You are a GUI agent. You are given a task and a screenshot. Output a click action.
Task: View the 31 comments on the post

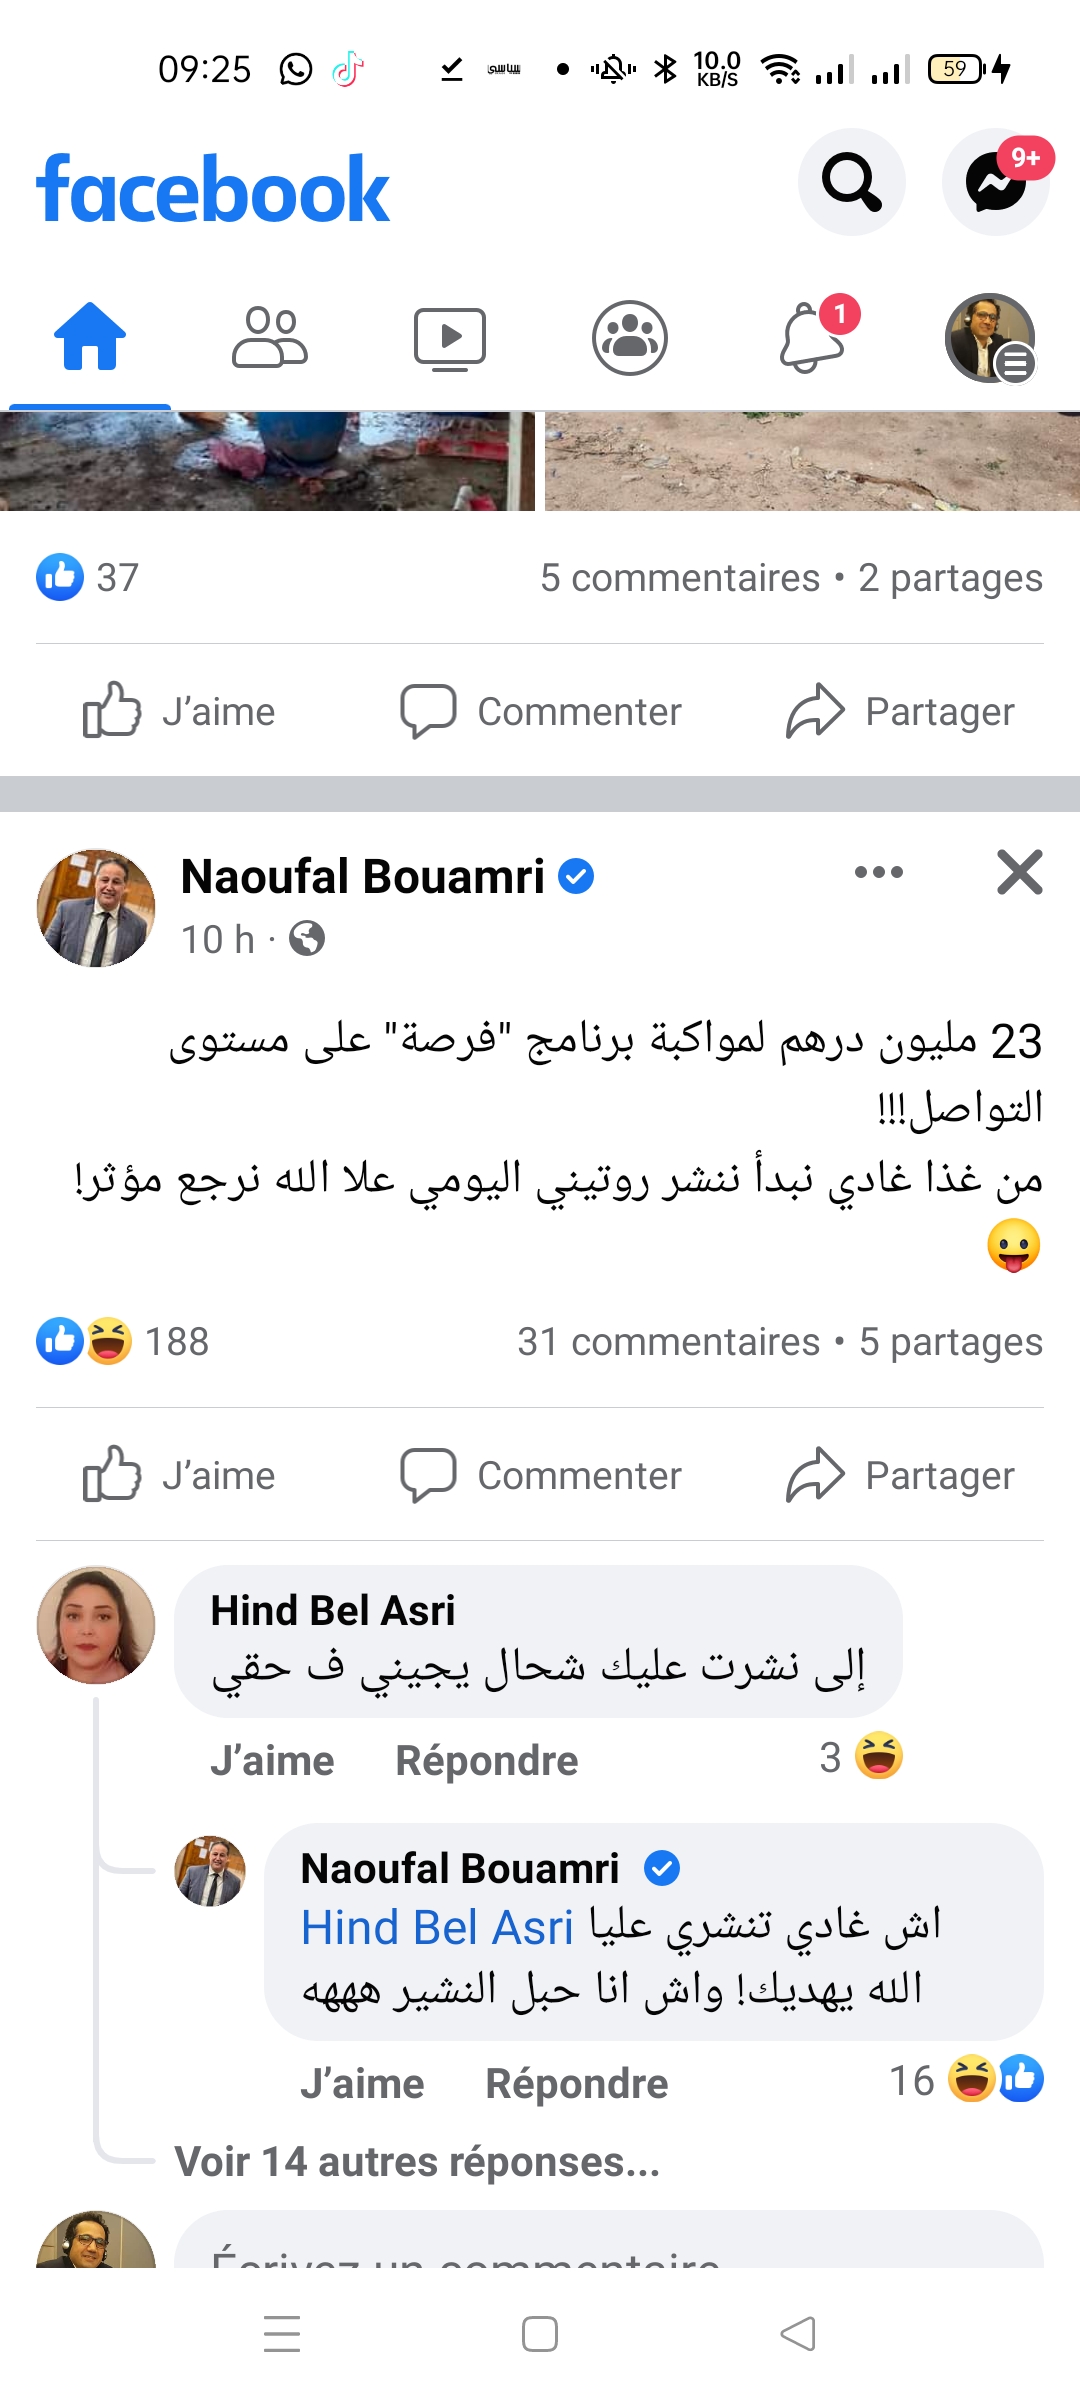668,1342
